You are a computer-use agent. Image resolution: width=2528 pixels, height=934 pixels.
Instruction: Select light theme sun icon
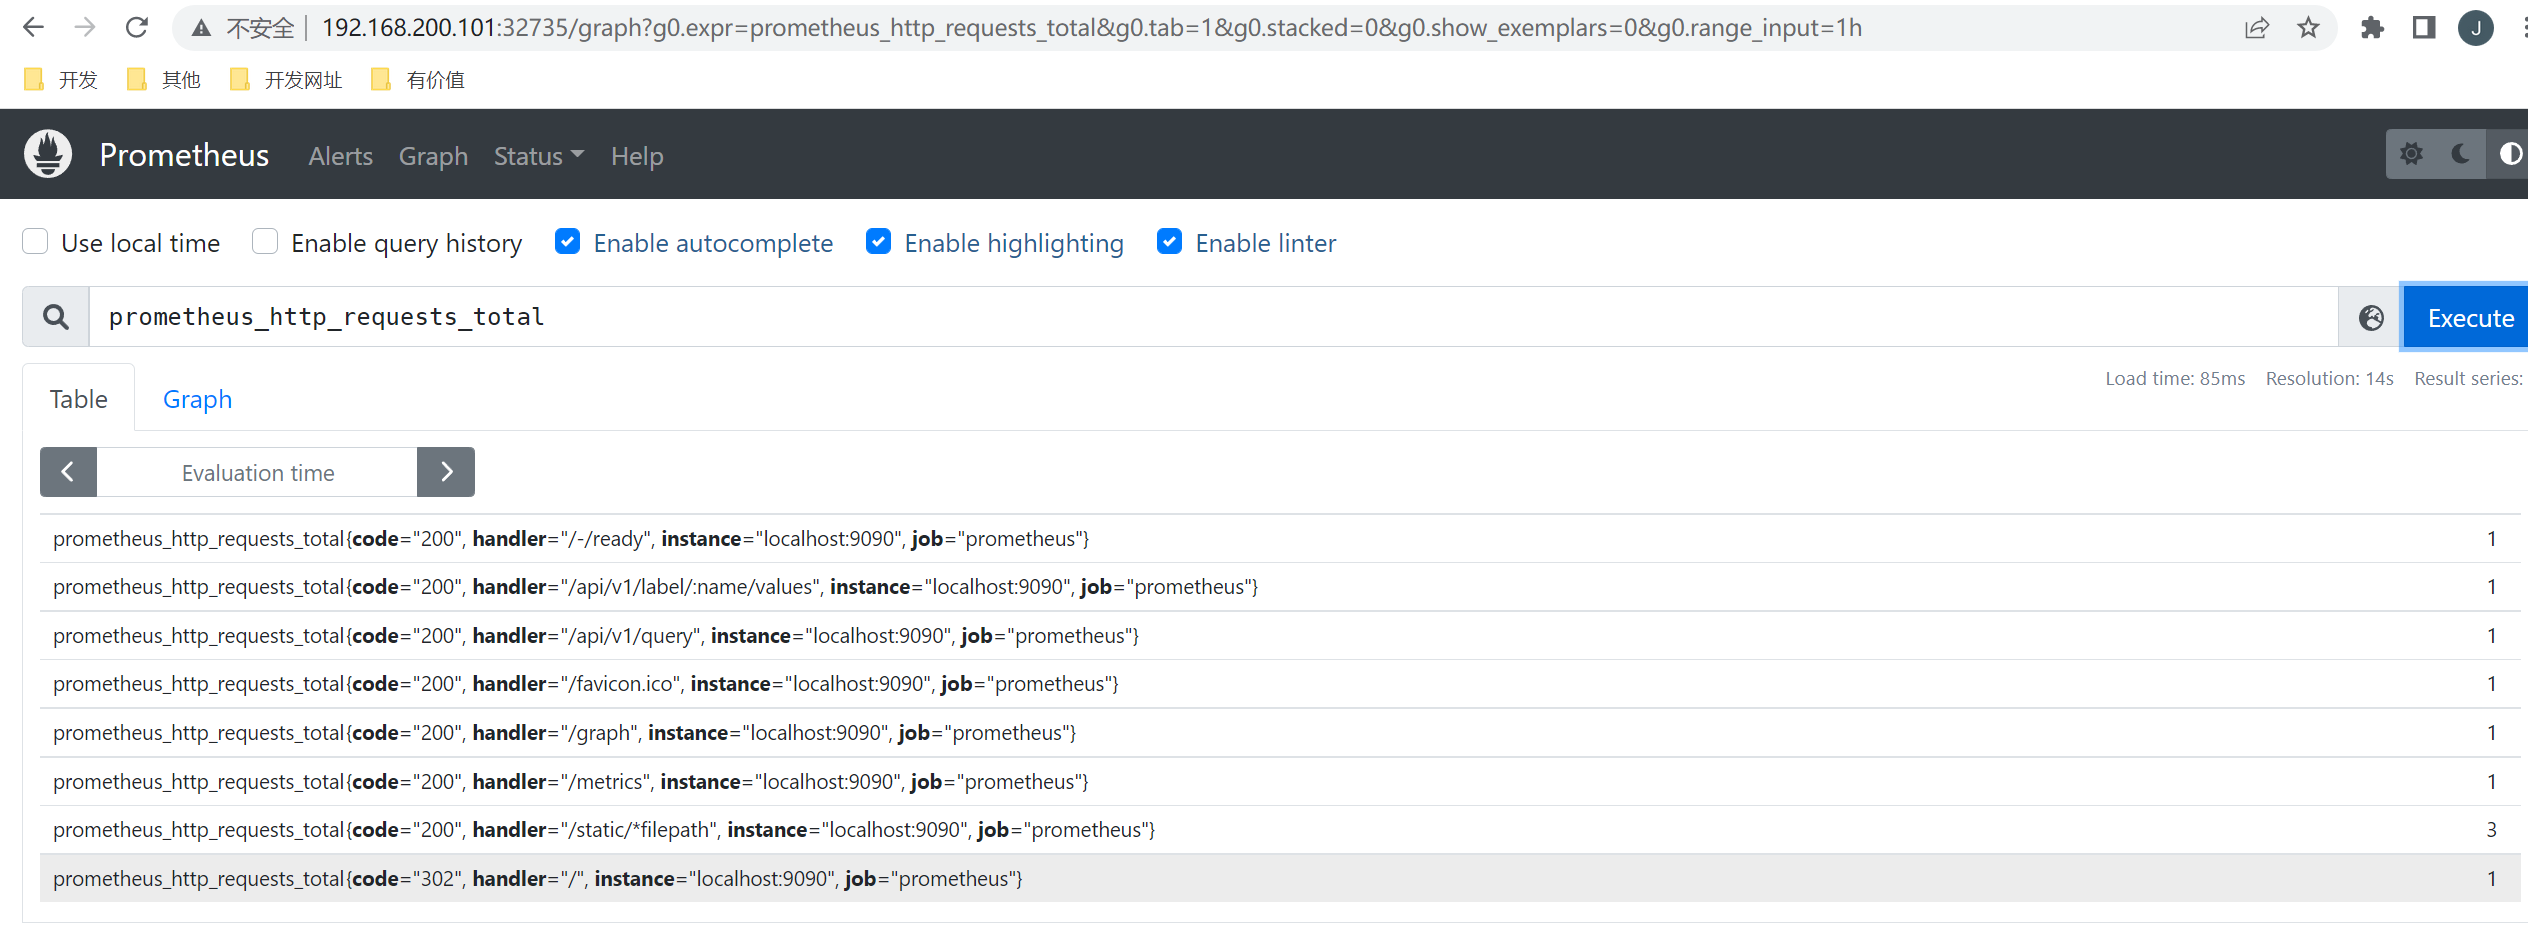(x=2411, y=154)
